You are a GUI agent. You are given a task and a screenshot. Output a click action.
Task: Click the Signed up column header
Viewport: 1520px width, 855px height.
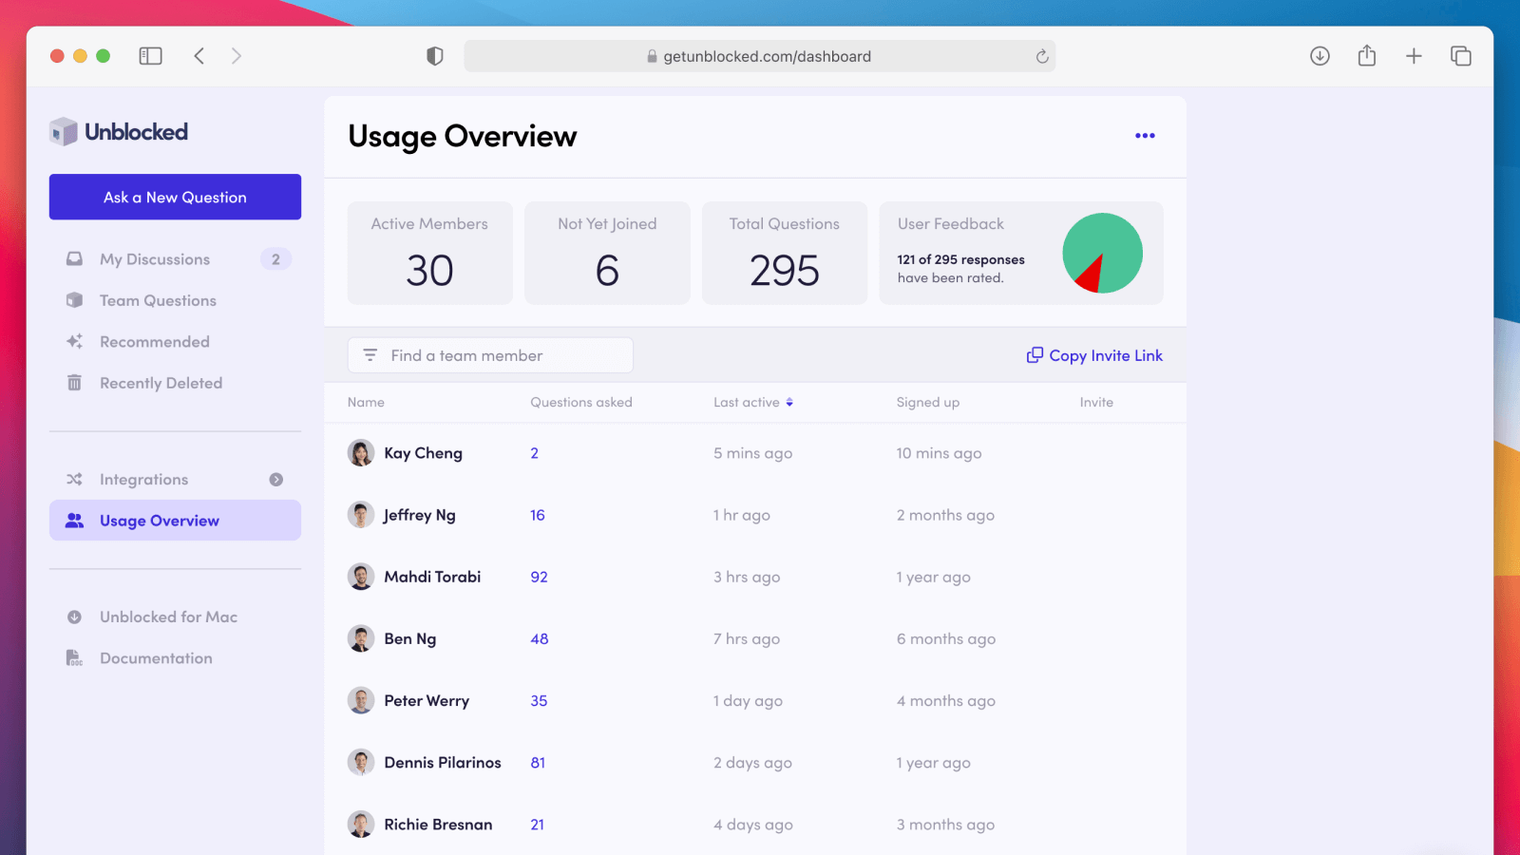click(x=928, y=402)
